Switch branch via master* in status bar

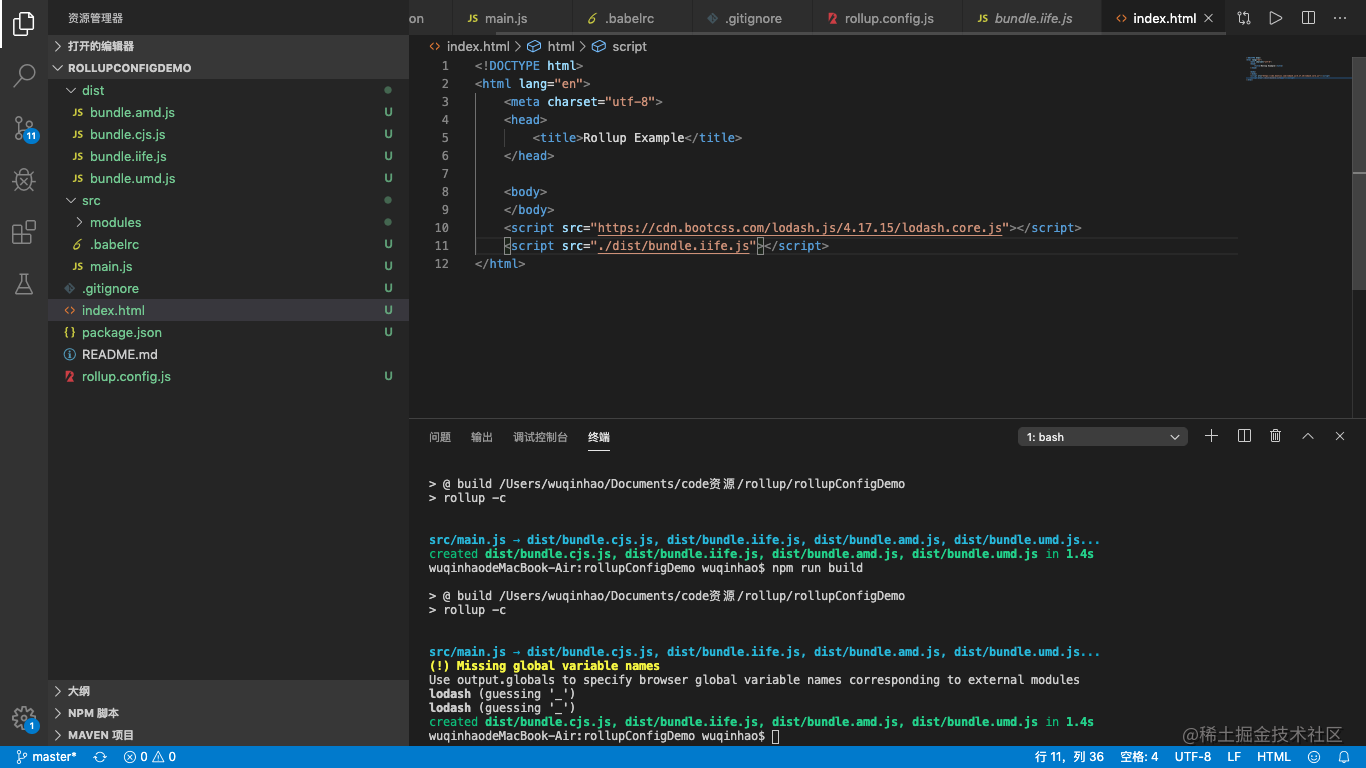(46, 757)
